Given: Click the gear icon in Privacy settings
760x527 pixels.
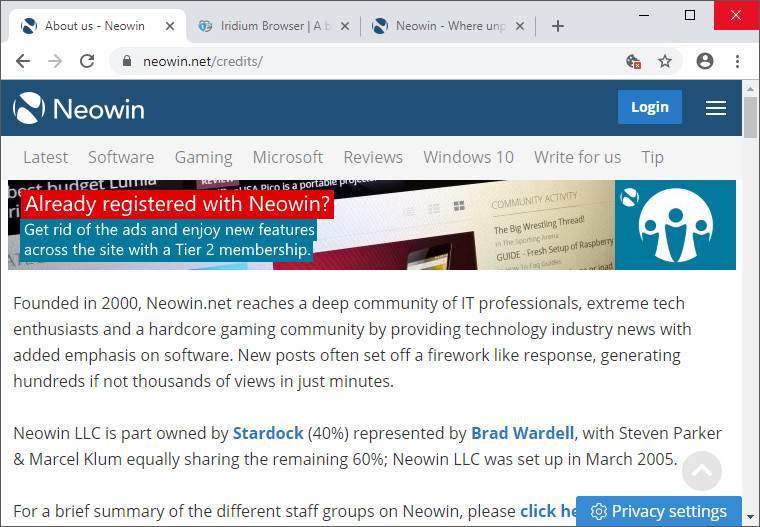Looking at the screenshot, I should 599,511.
